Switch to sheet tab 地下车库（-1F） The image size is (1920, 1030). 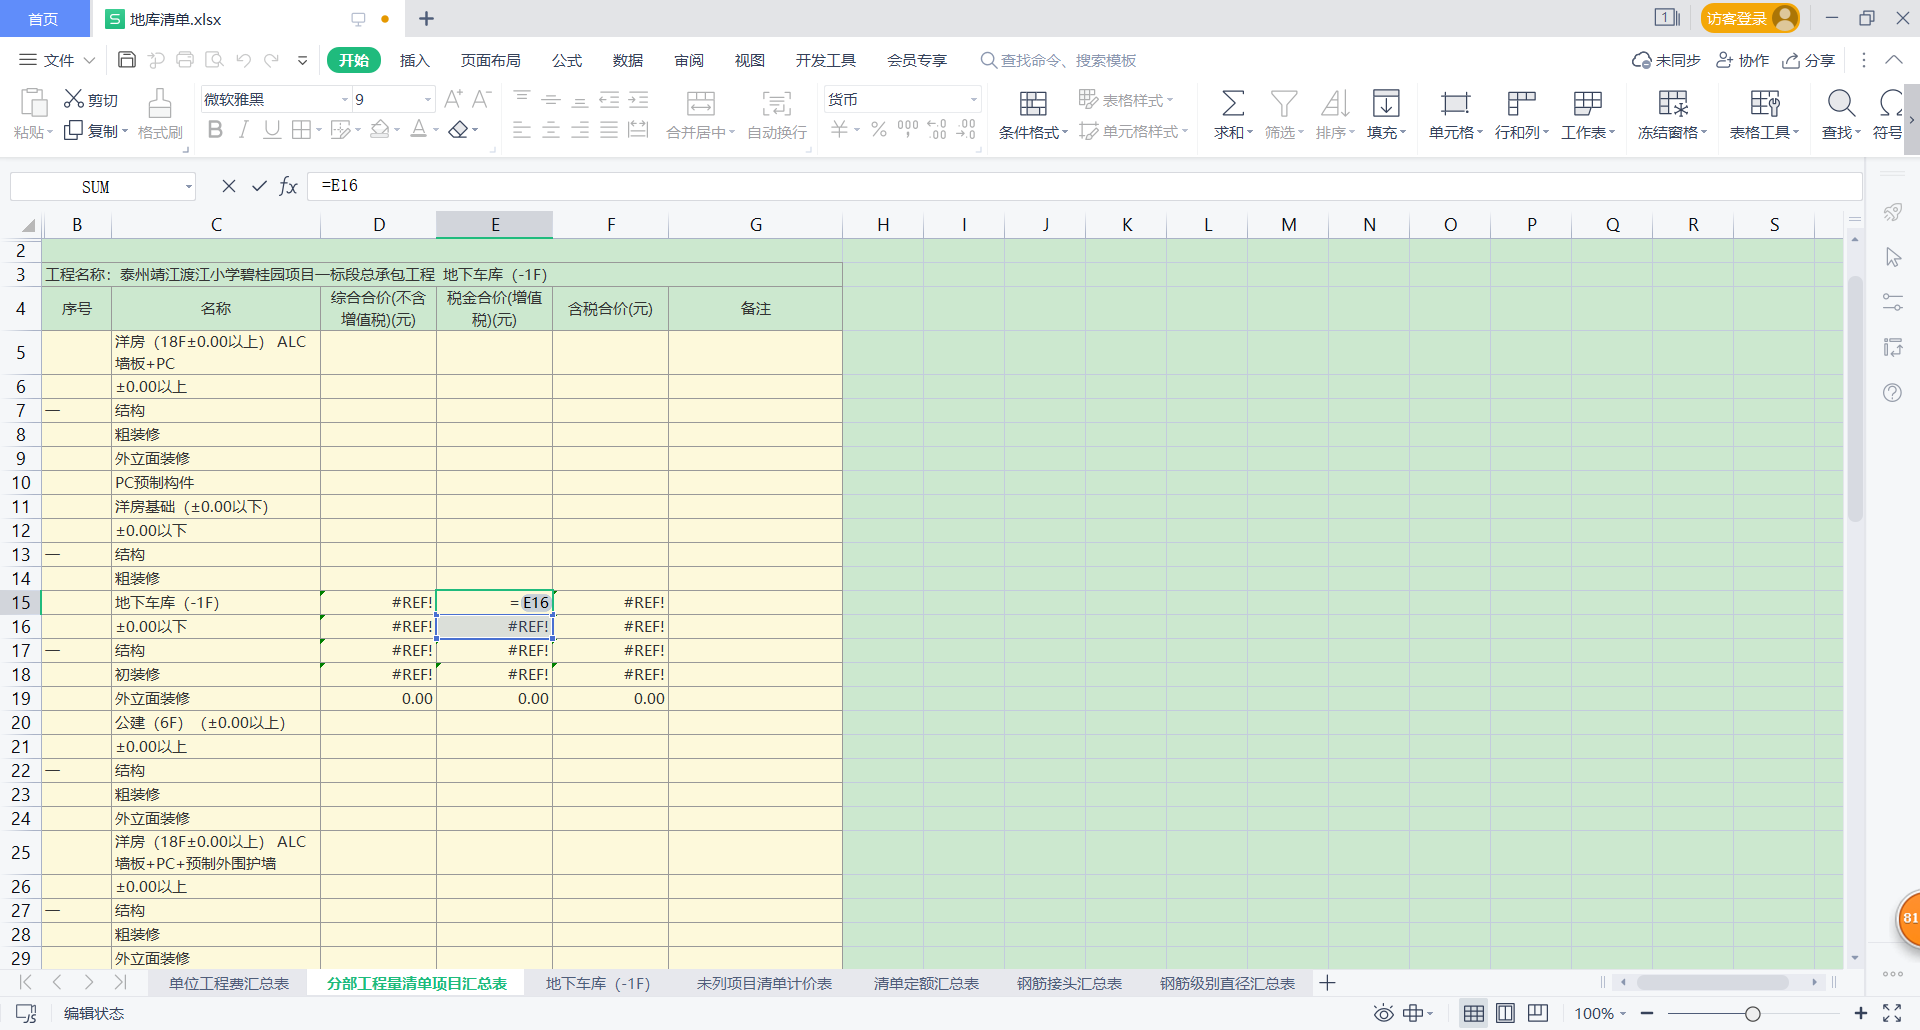pyautogui.click(x=598, y=983)
